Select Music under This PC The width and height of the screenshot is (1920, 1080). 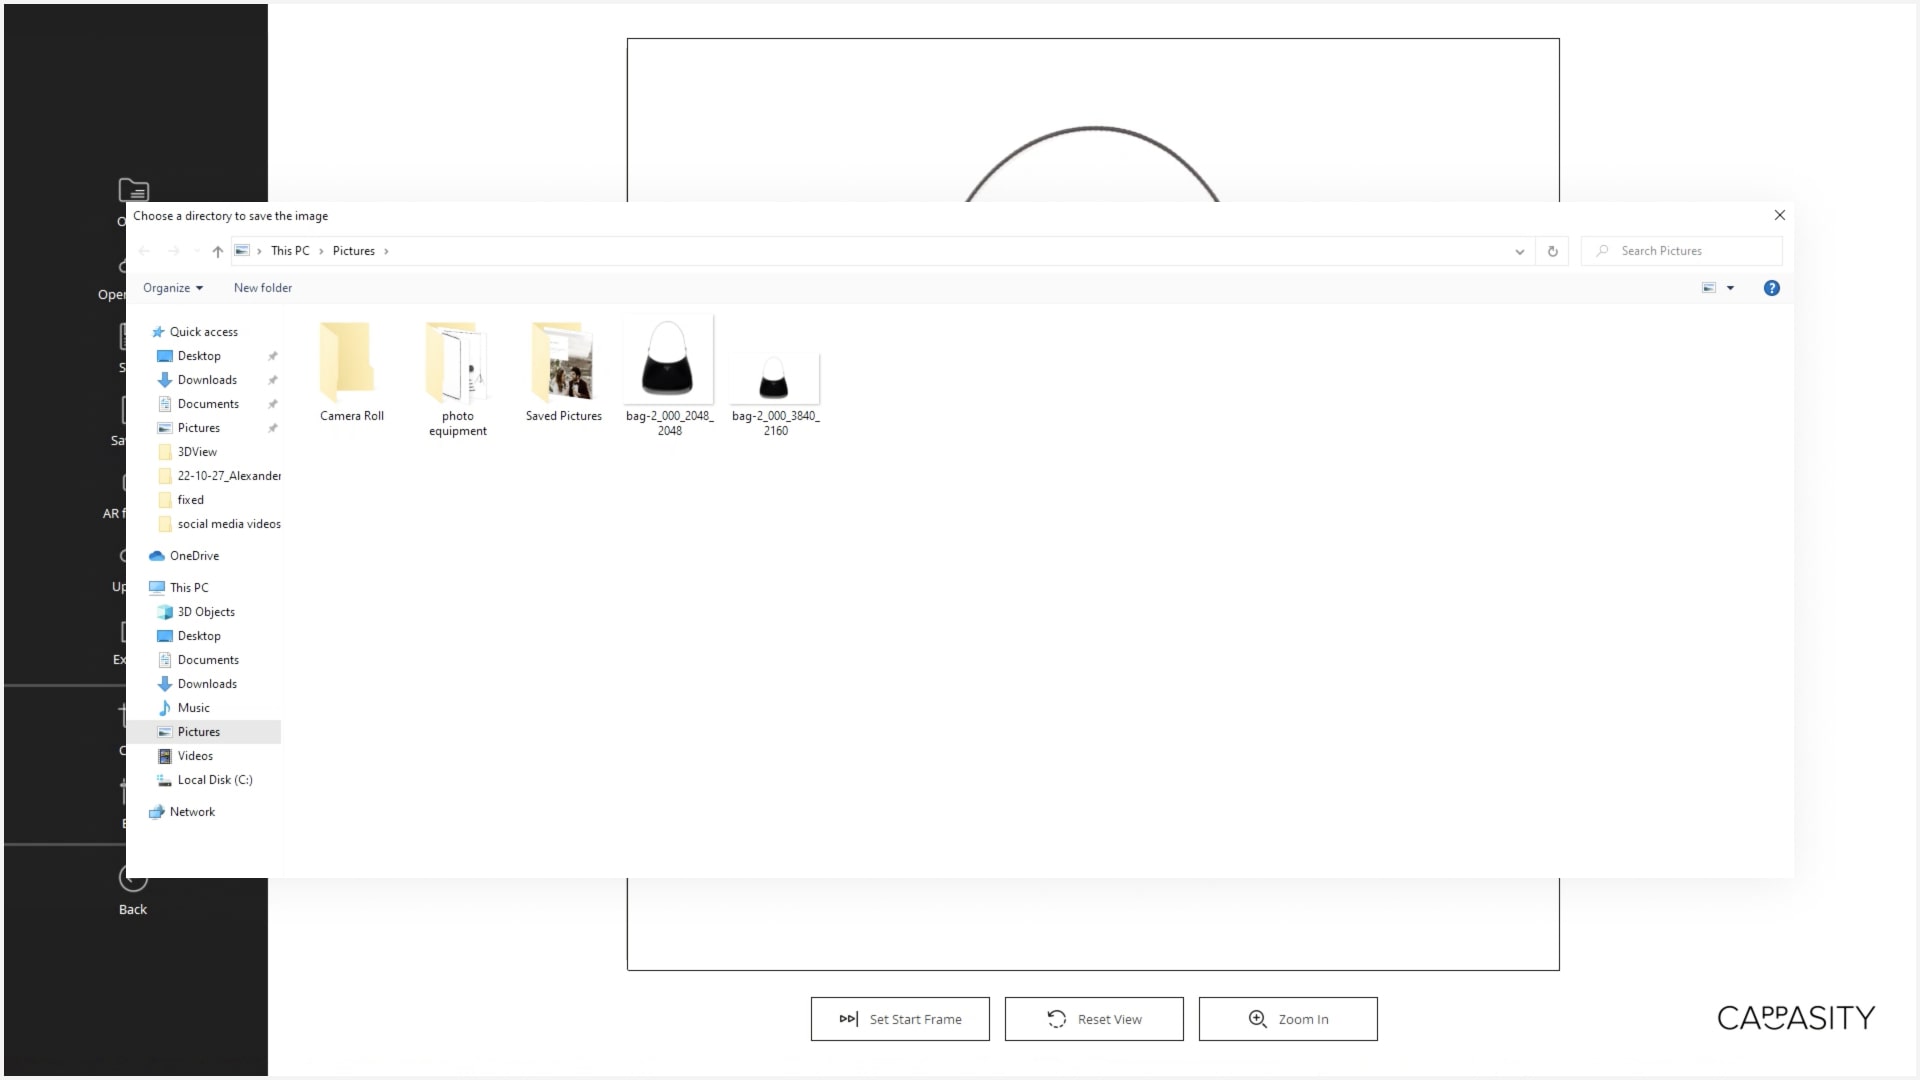[x=193, y=708]
